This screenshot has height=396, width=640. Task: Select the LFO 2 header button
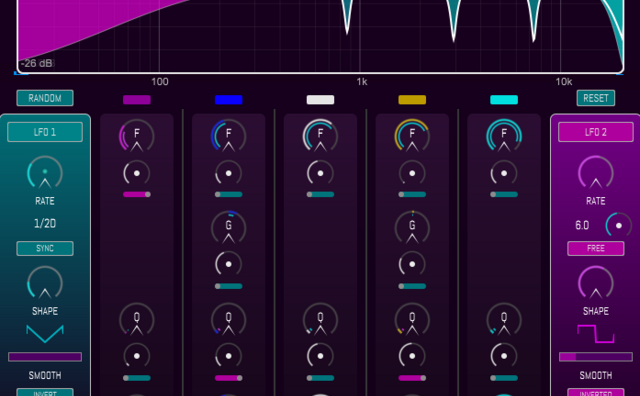pos(596,132)
